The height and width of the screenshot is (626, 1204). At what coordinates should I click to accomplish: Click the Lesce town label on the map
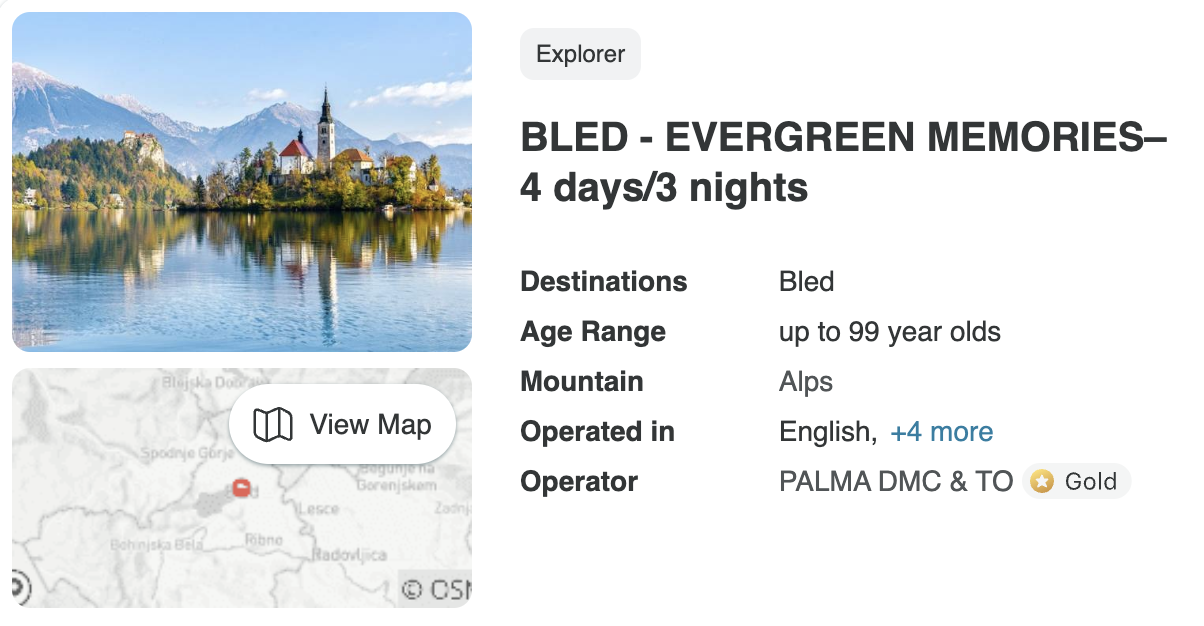[x=322, y=508]
